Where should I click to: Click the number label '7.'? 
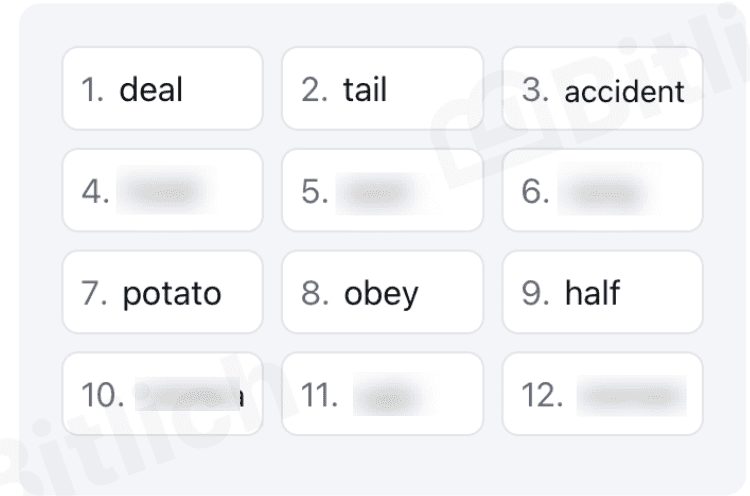(94, 293)
